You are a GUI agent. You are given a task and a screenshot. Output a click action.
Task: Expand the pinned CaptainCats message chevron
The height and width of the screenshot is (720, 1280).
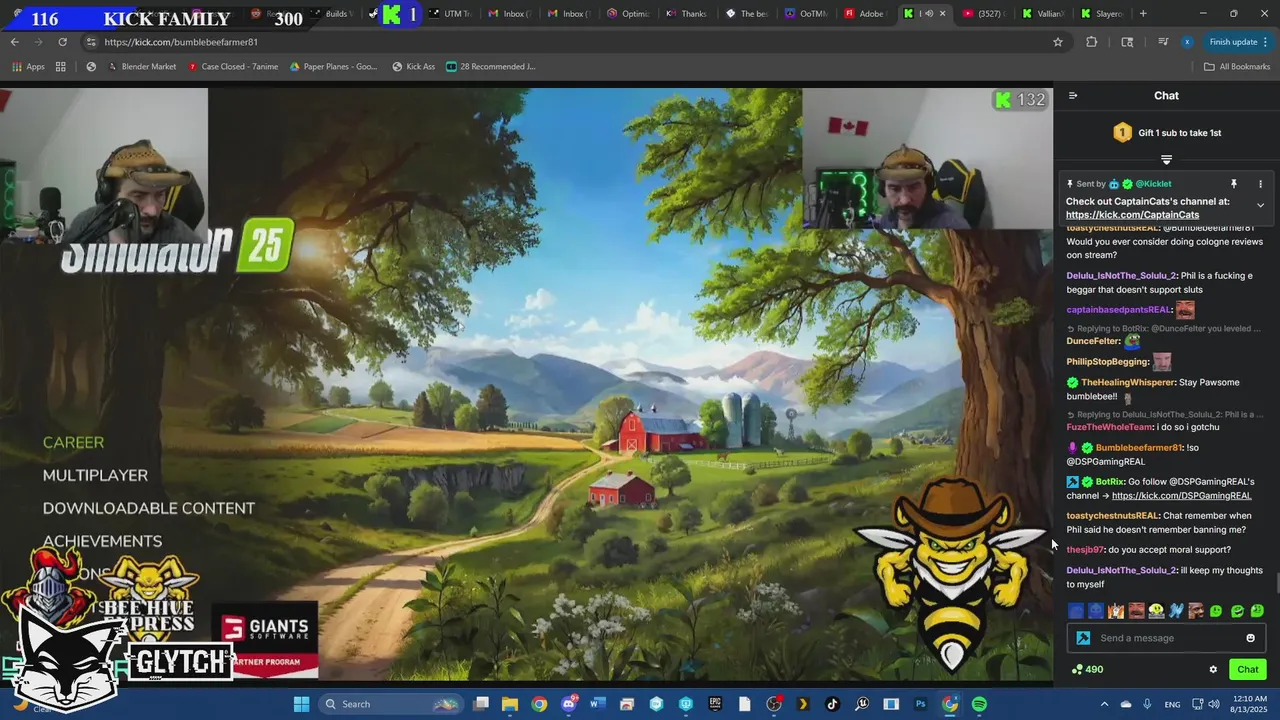point(1260,205)
